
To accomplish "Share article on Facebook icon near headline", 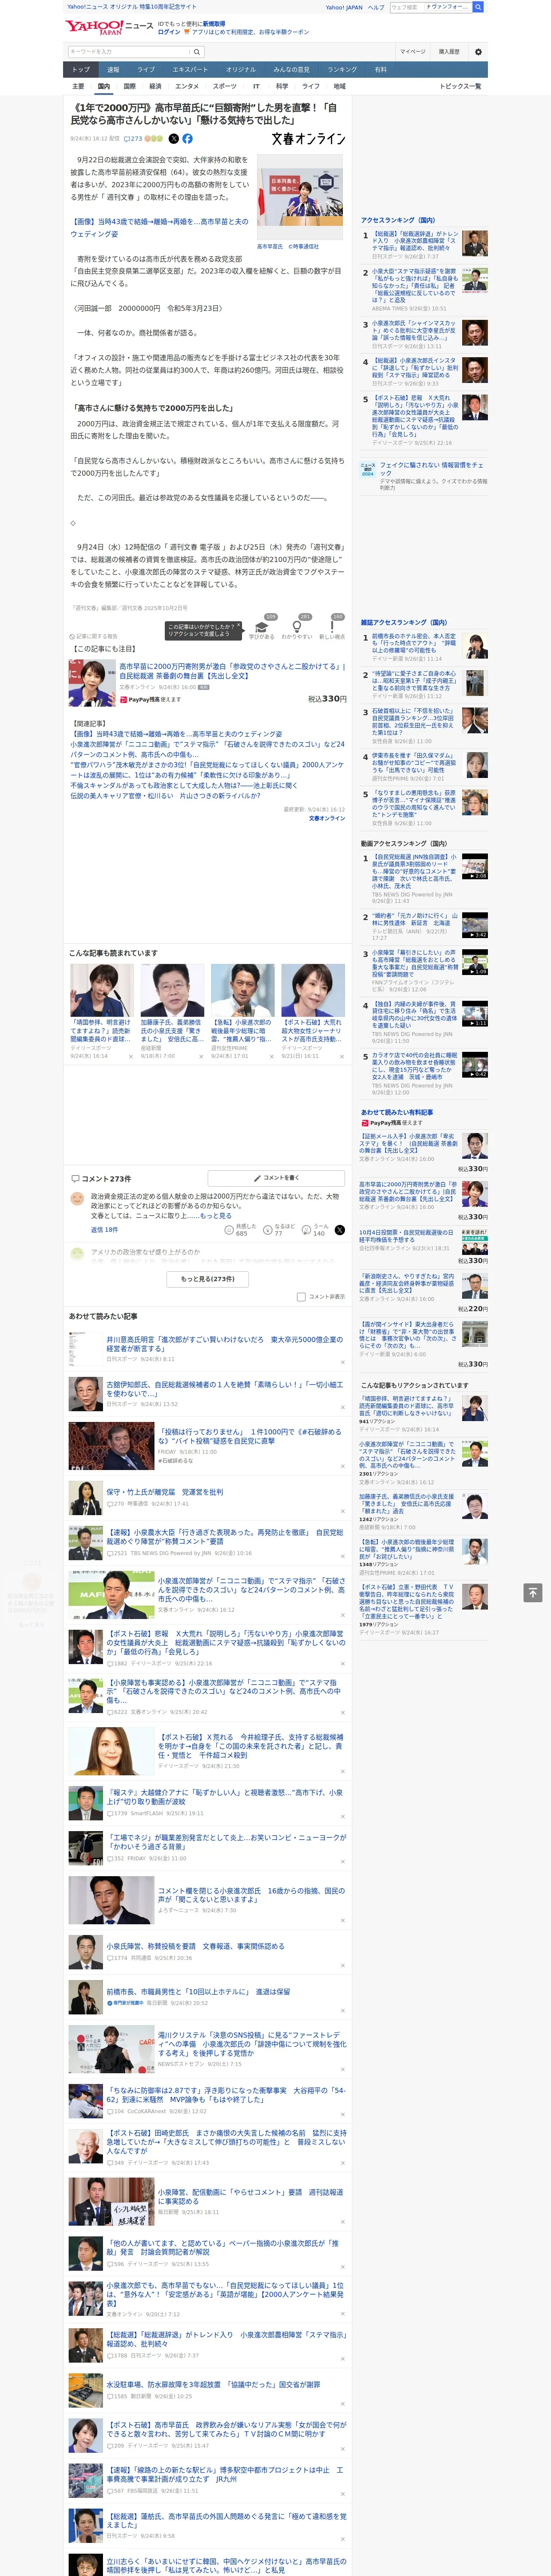I will pyautogui.click(x=187, y=139).
